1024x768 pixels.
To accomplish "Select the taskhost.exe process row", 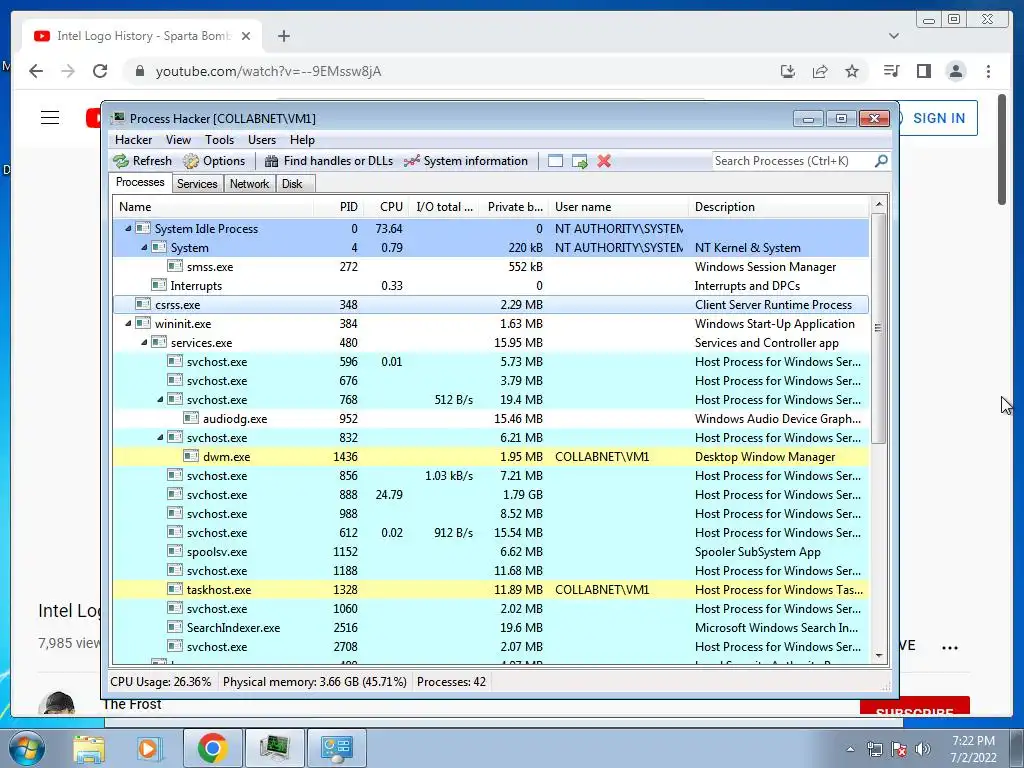I will (x=491, y=590).
